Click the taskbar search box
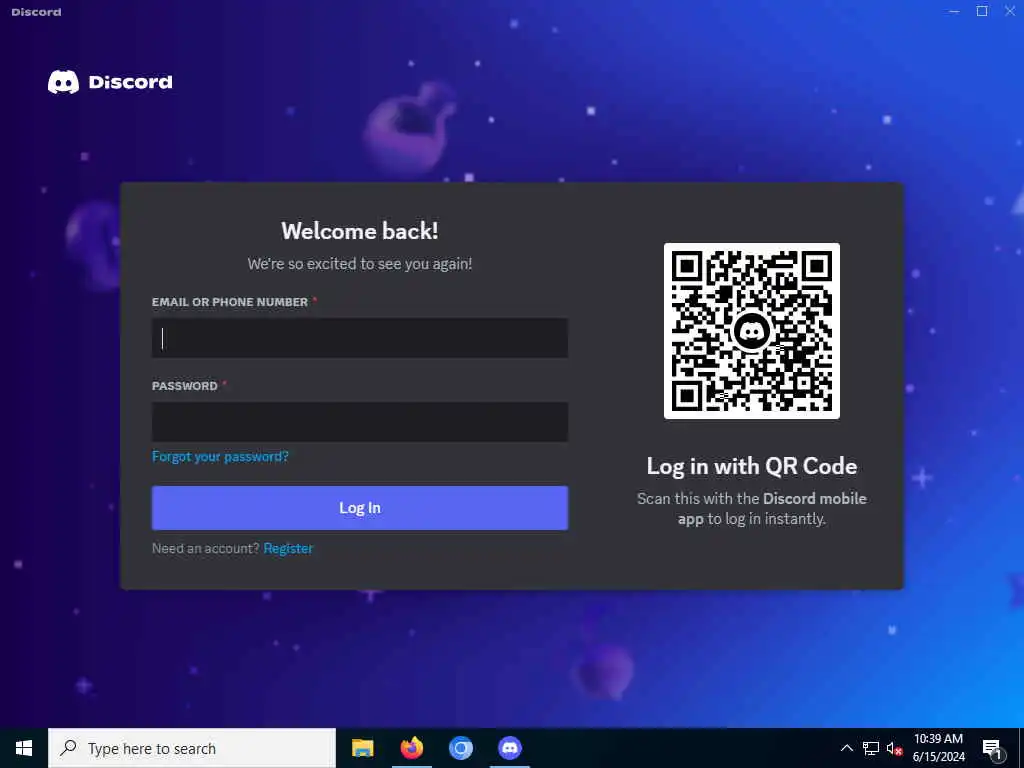The image size is (1024, 768). [192, 748]
